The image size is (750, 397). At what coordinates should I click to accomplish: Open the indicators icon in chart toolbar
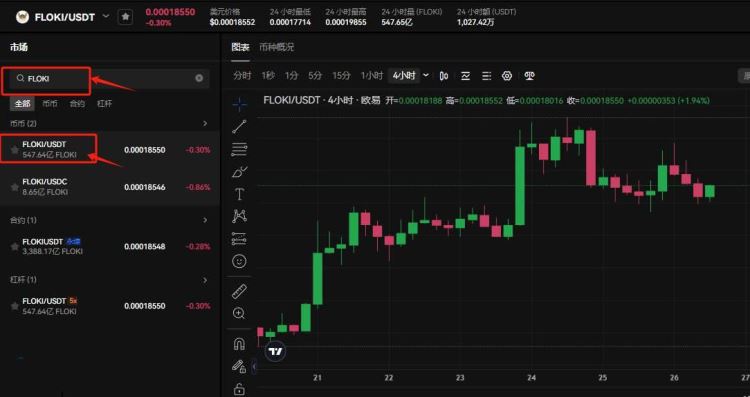465,76
